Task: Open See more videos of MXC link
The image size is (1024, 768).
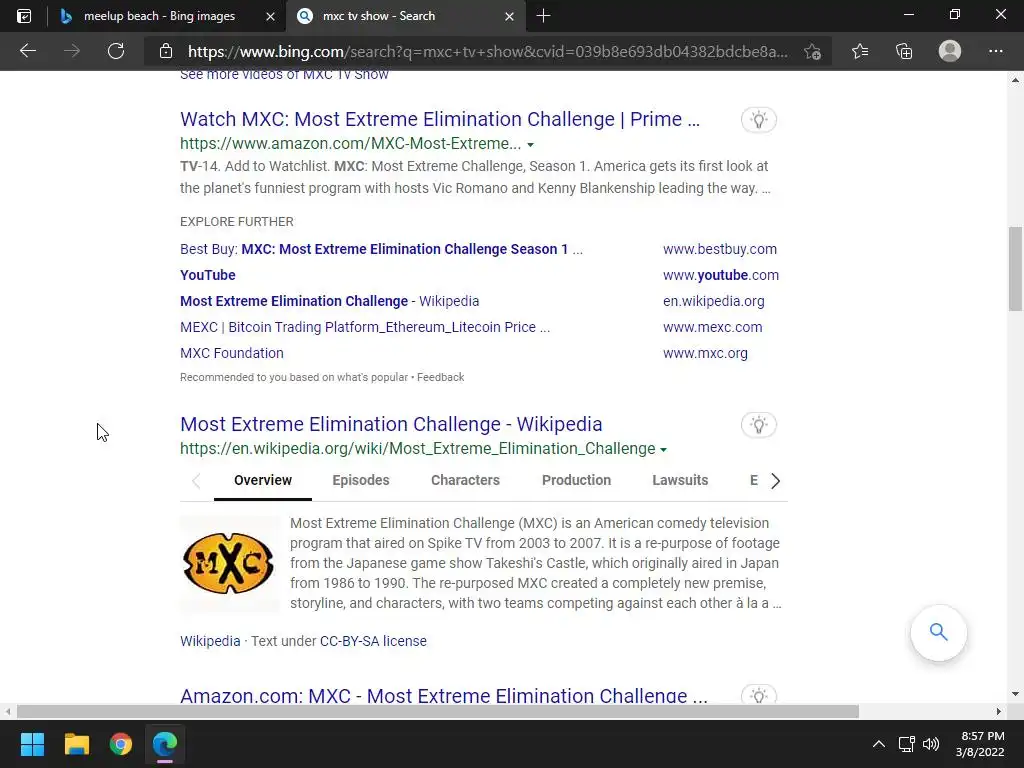Action: [284, 74]
